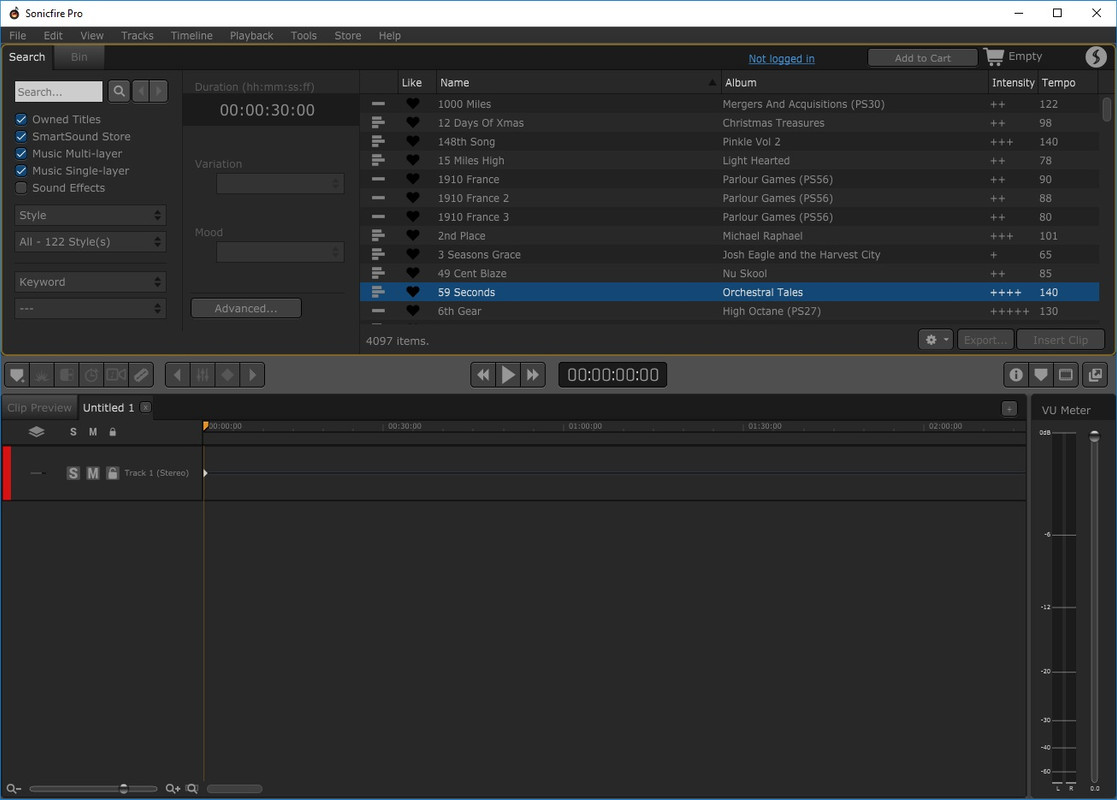Click the lock icon in track header row
The image size is (1117, 800).
(x=113, y=432)
